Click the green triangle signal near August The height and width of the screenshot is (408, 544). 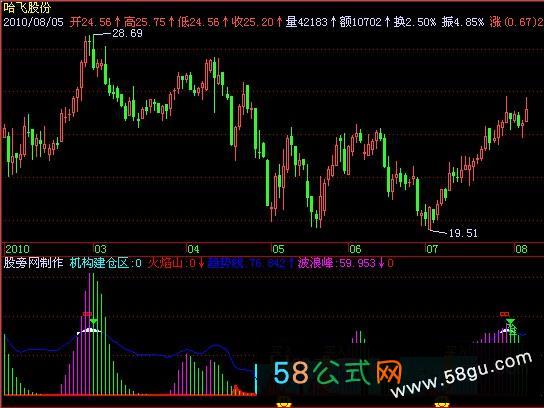[x=510, y=322]
